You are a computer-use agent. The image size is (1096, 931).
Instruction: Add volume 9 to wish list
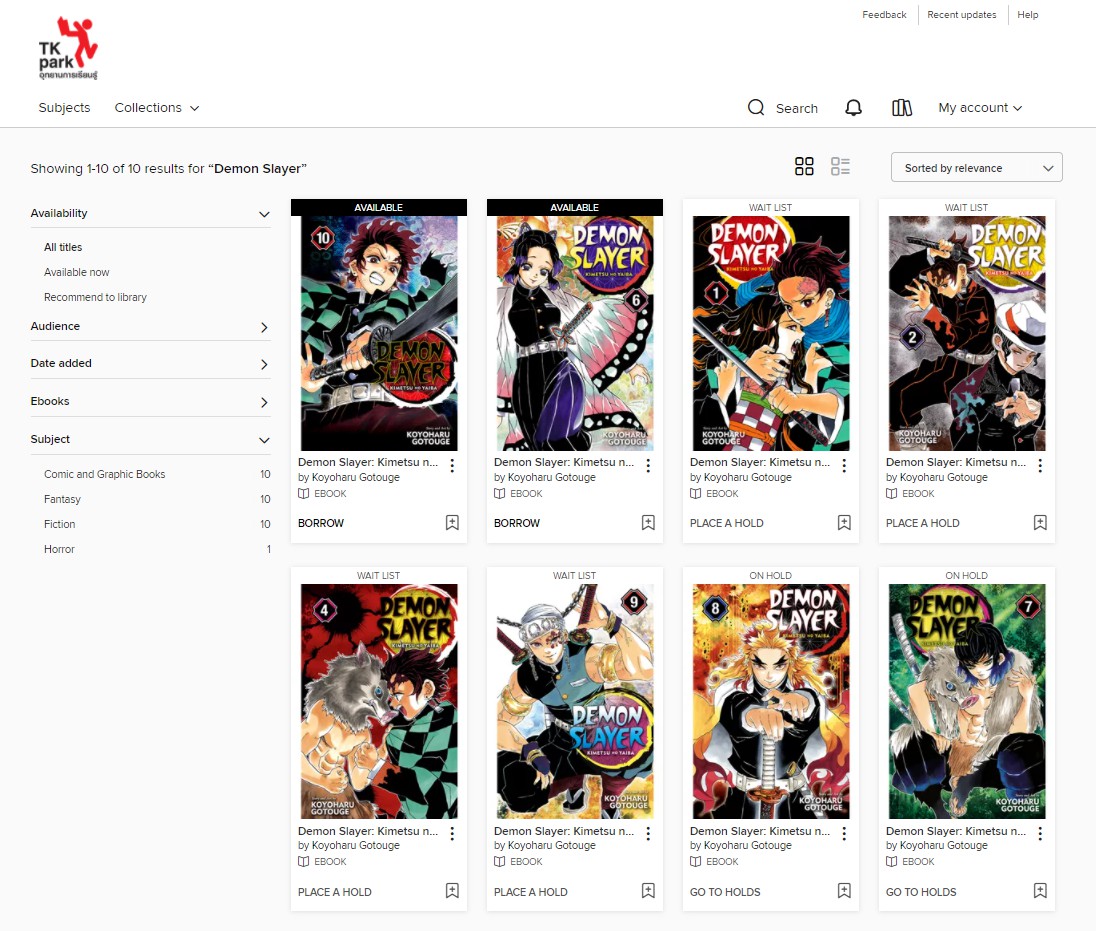pyautogui.click(x=648, y=891)
